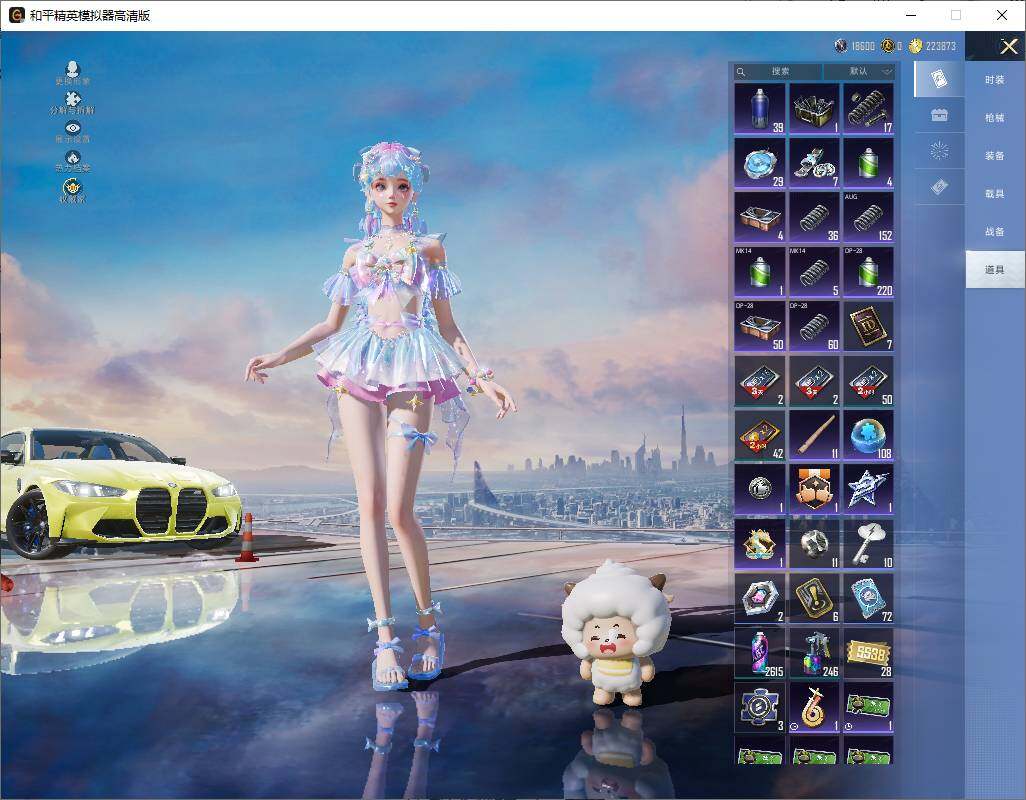Viewport: 1026px width, 800px height.
Task: Select the card sub-category tab icon
Action: [x=939, y=79]
